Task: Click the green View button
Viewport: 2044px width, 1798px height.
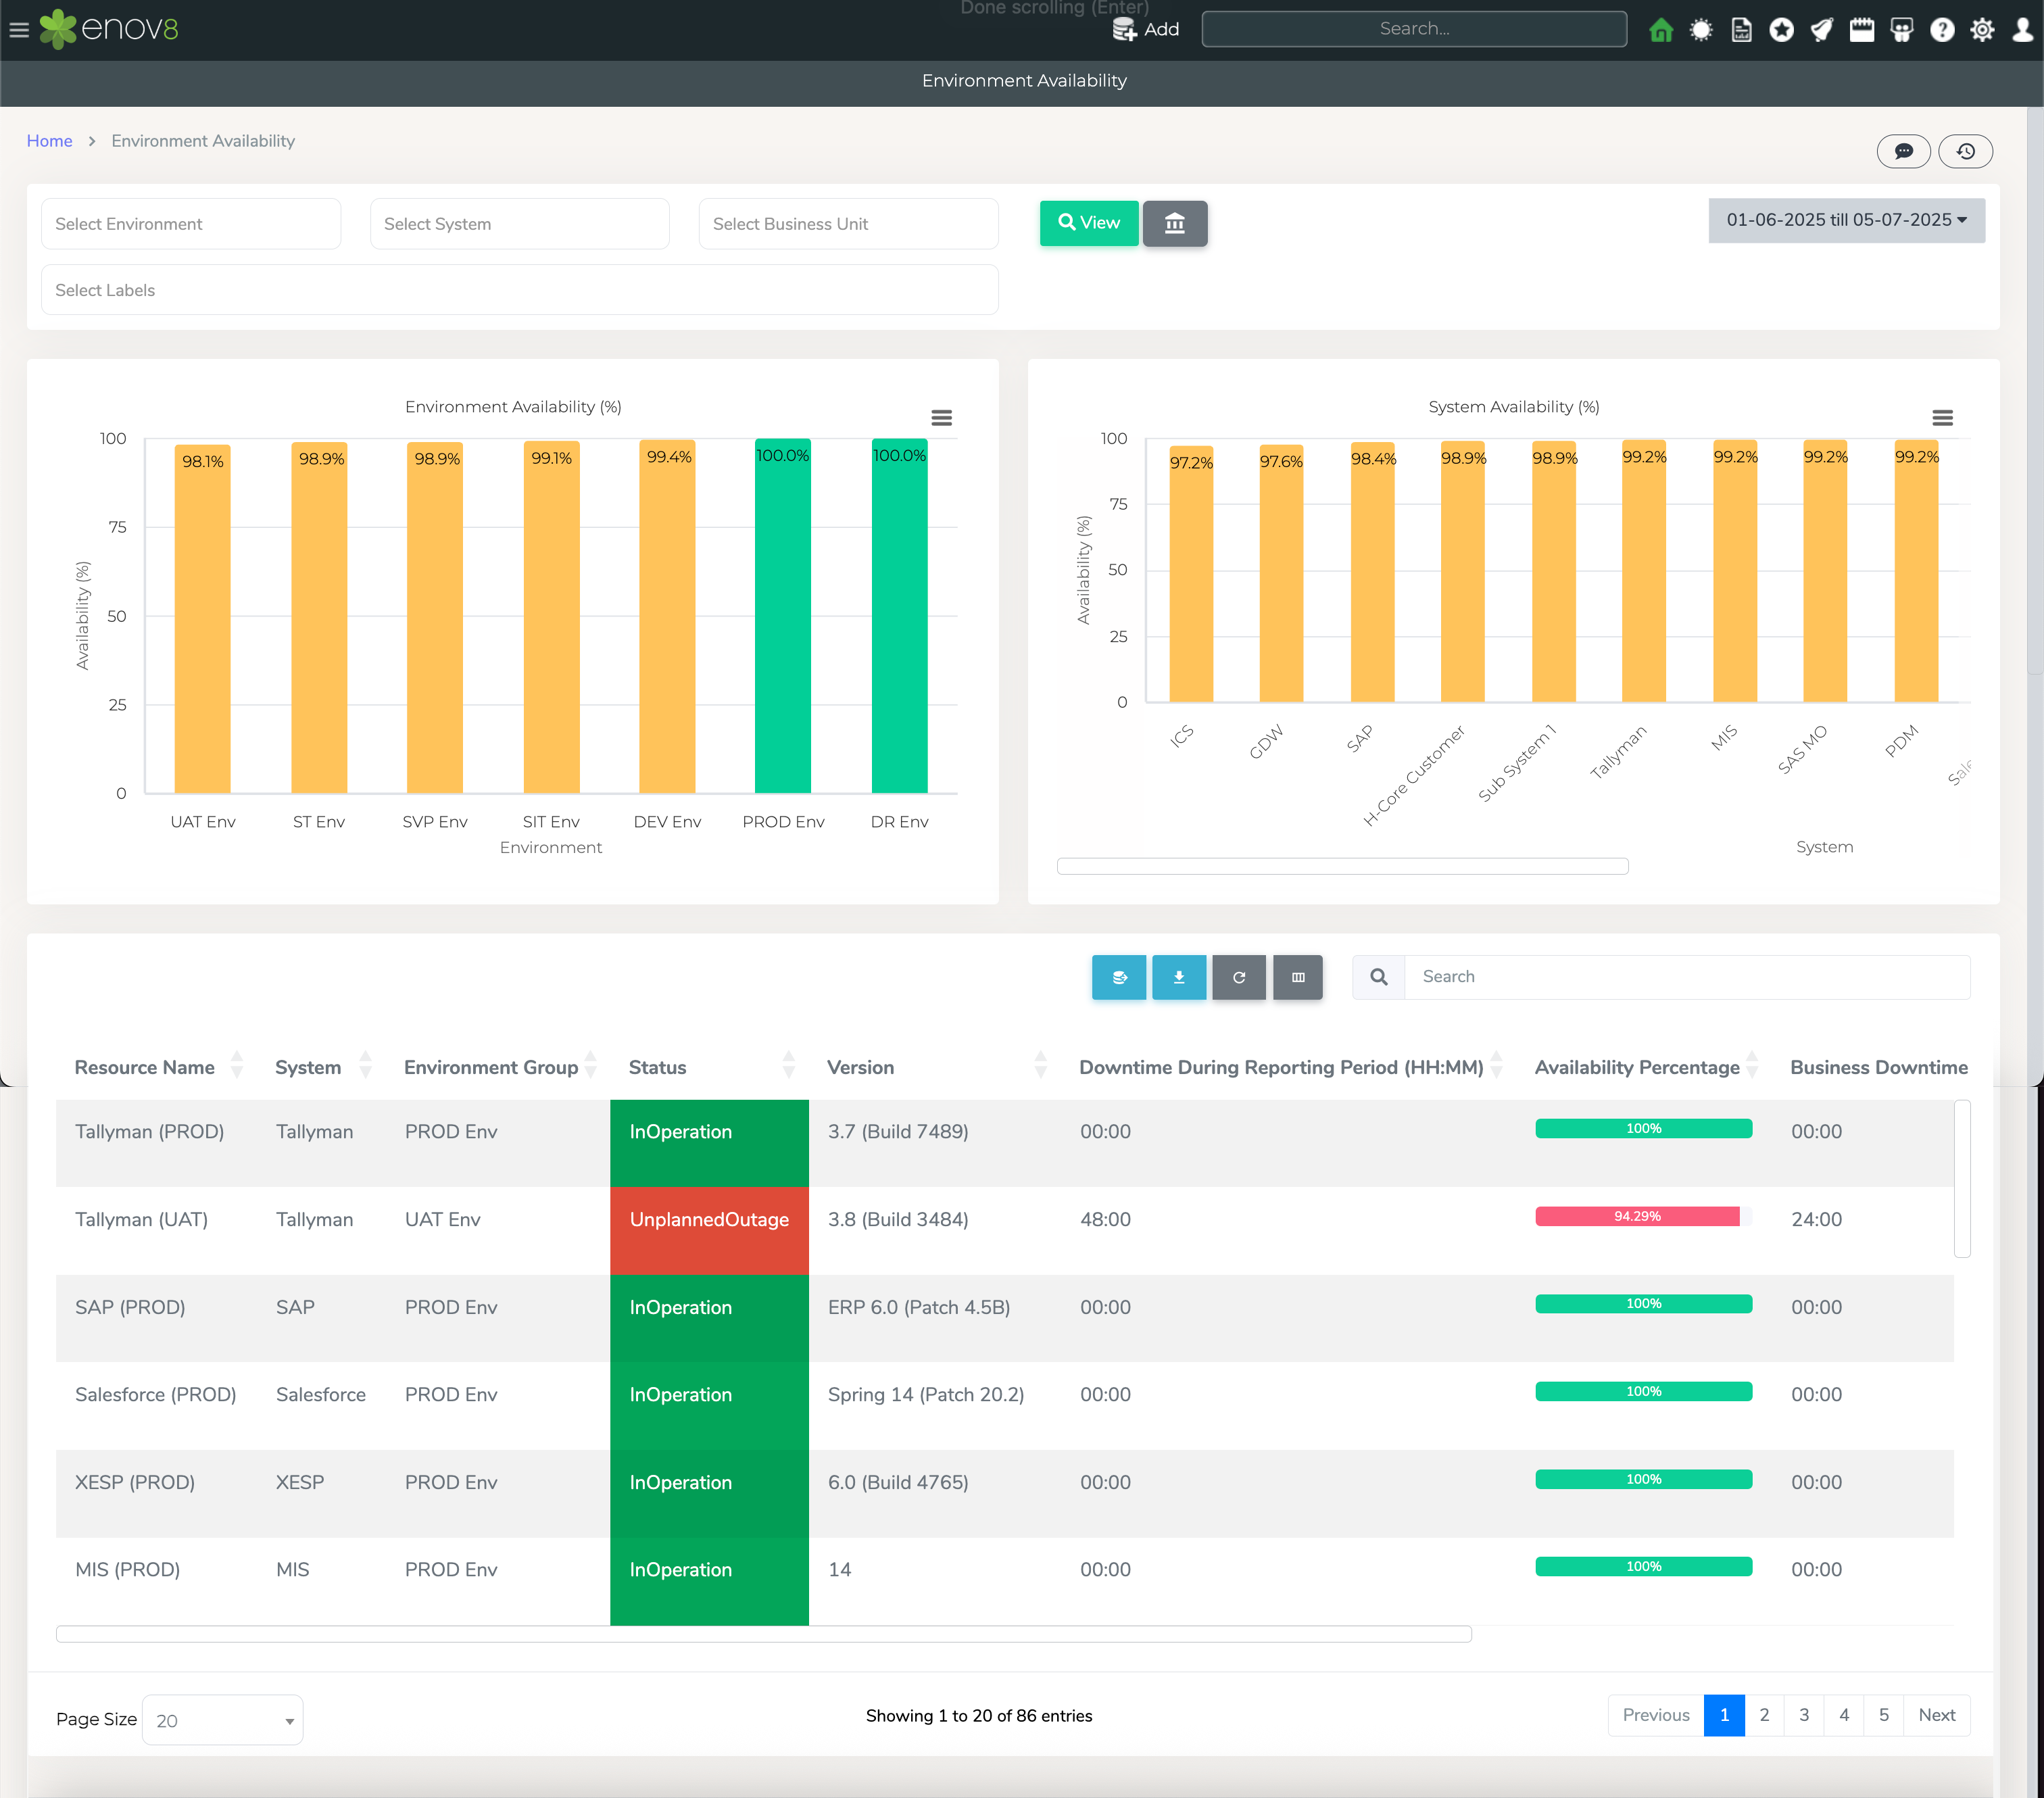Action: click(x=1089, y=223)
